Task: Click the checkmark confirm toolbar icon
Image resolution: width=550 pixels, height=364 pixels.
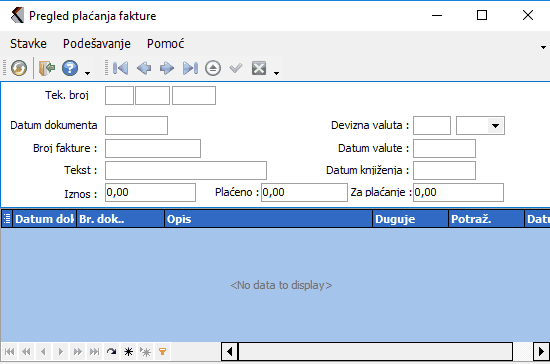Action: 236,68
